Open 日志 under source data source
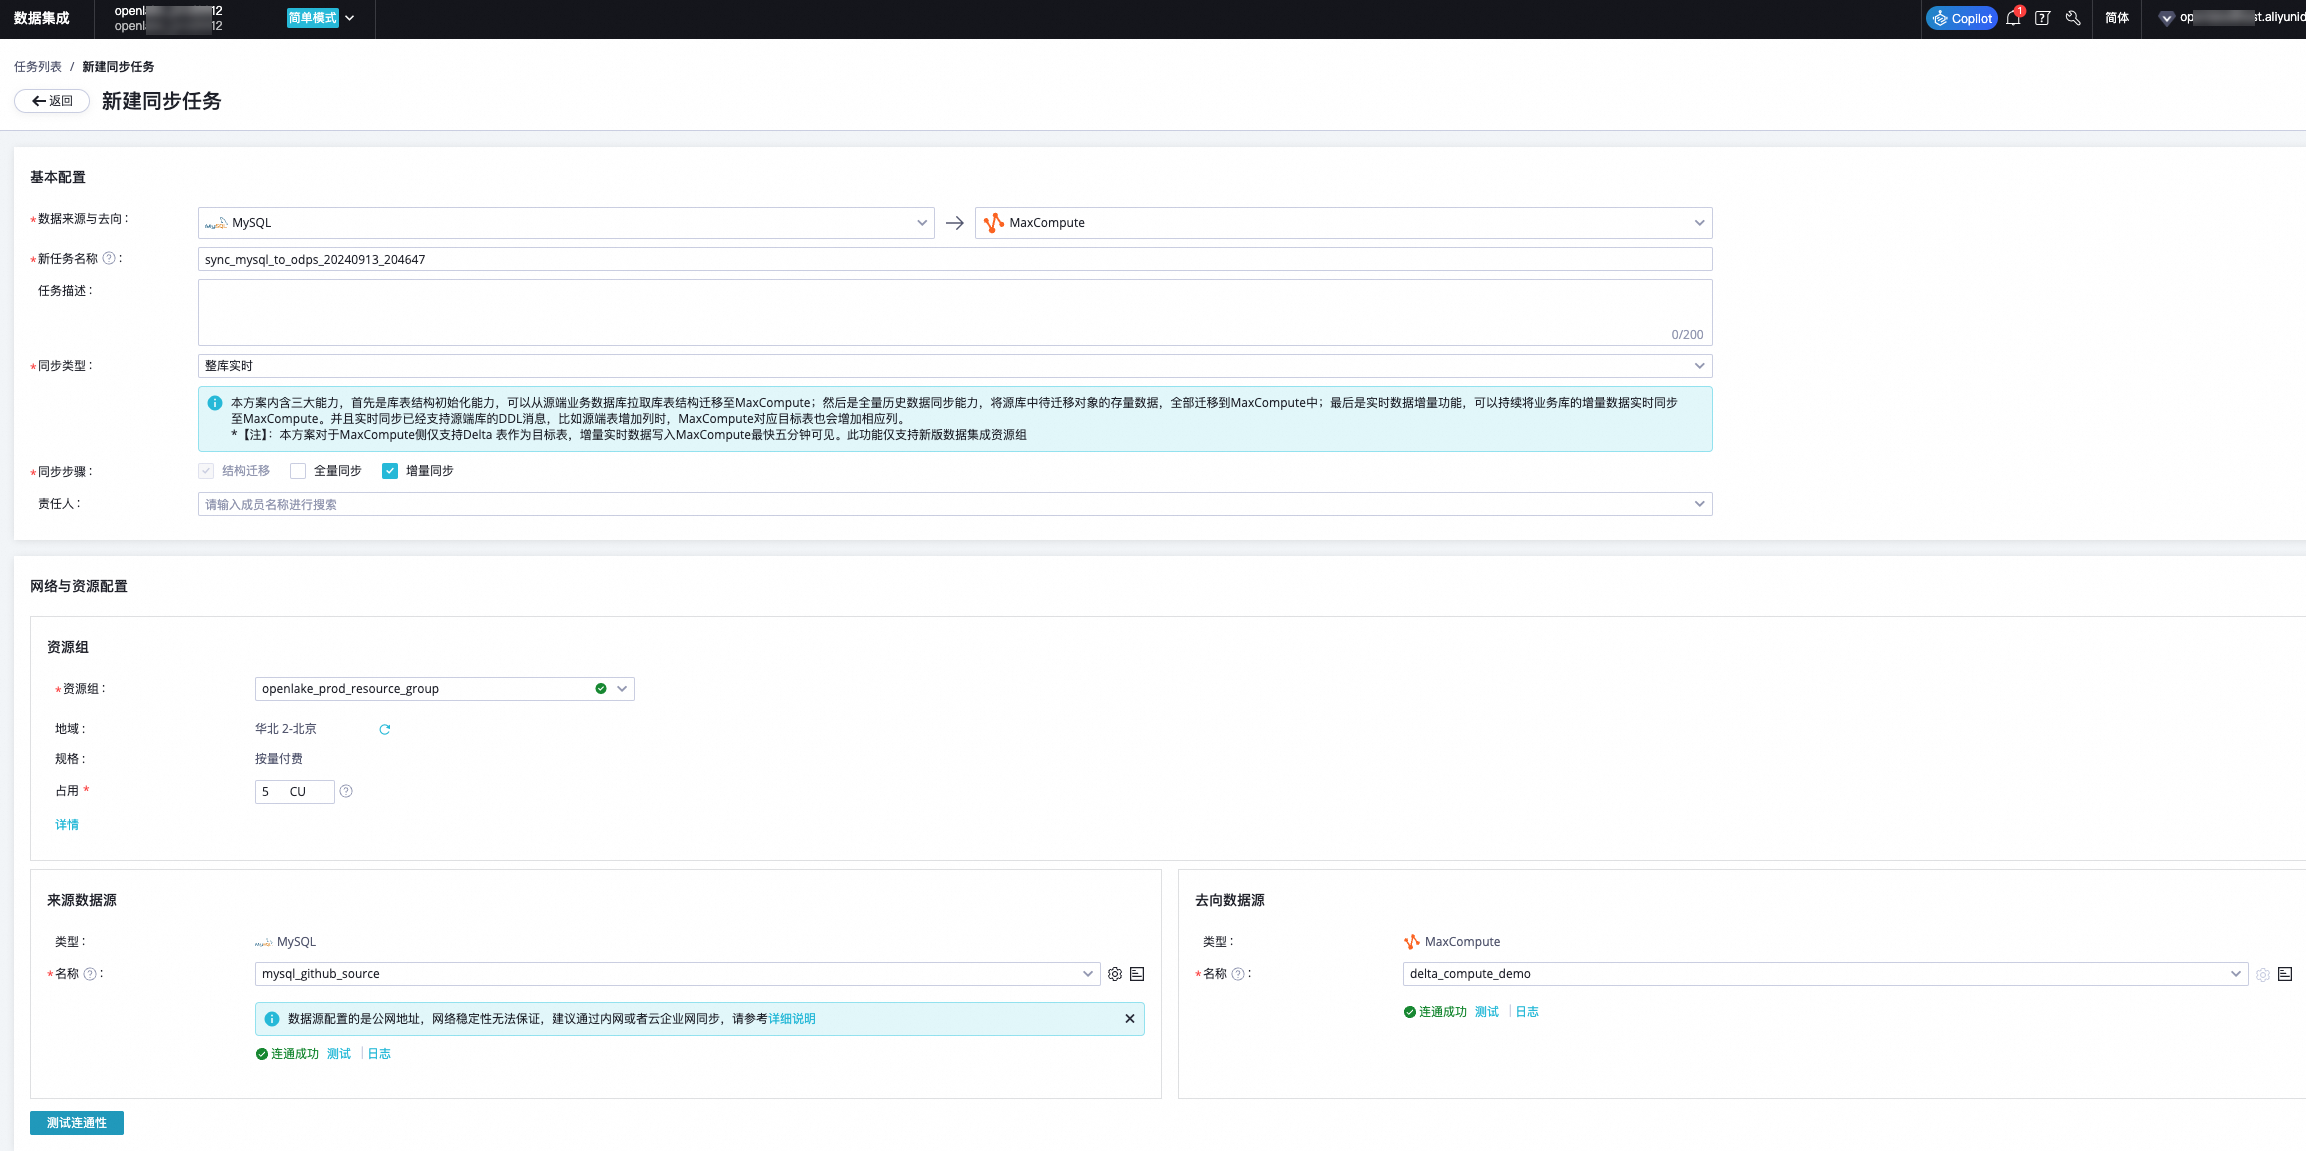The height and width of the screenshot is (1151, 2306). [x=379, y=1054]
